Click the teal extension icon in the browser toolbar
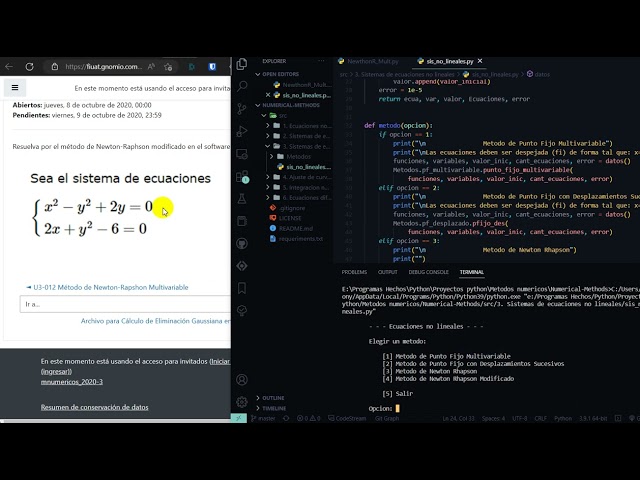 coord(192,67)
